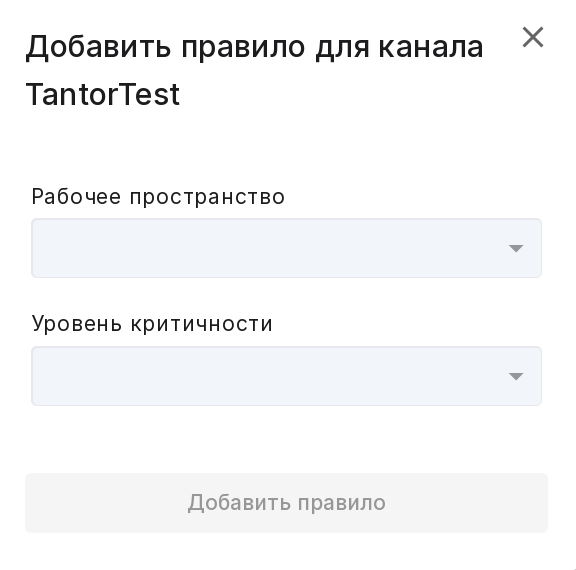
Task: Dismiss dialog with the X icon
Action: coord(533,37)
